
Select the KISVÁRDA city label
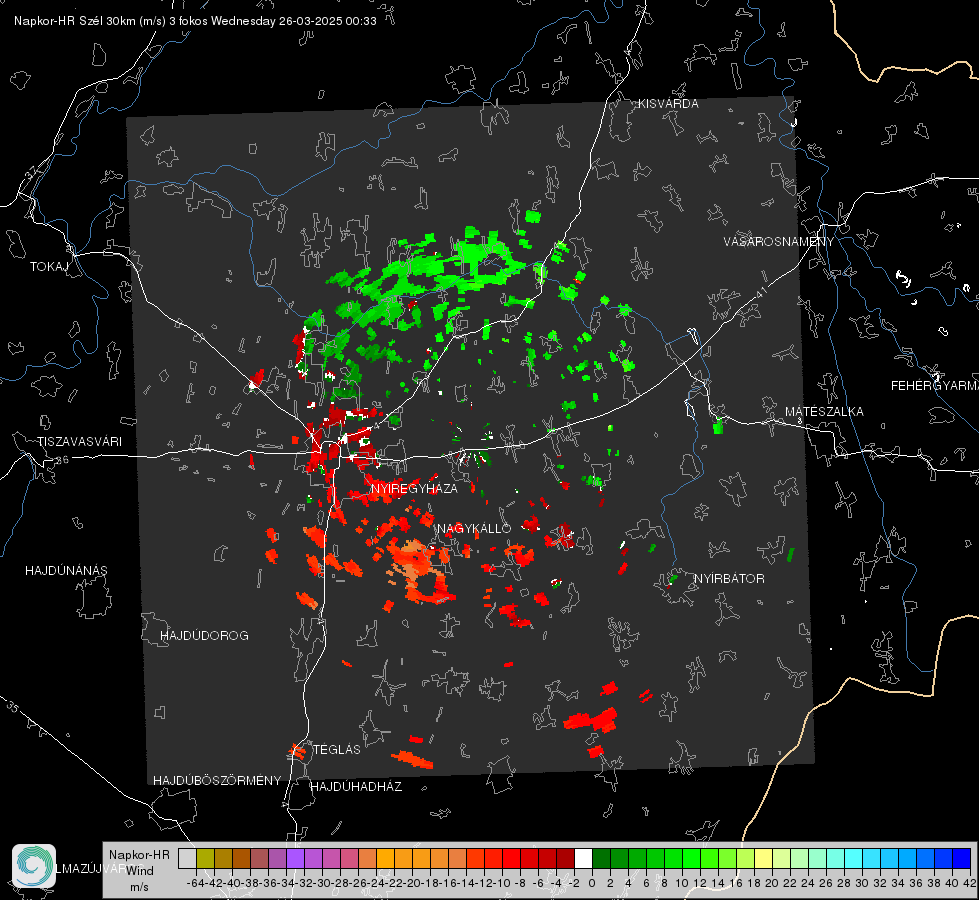tap(668, 104)
